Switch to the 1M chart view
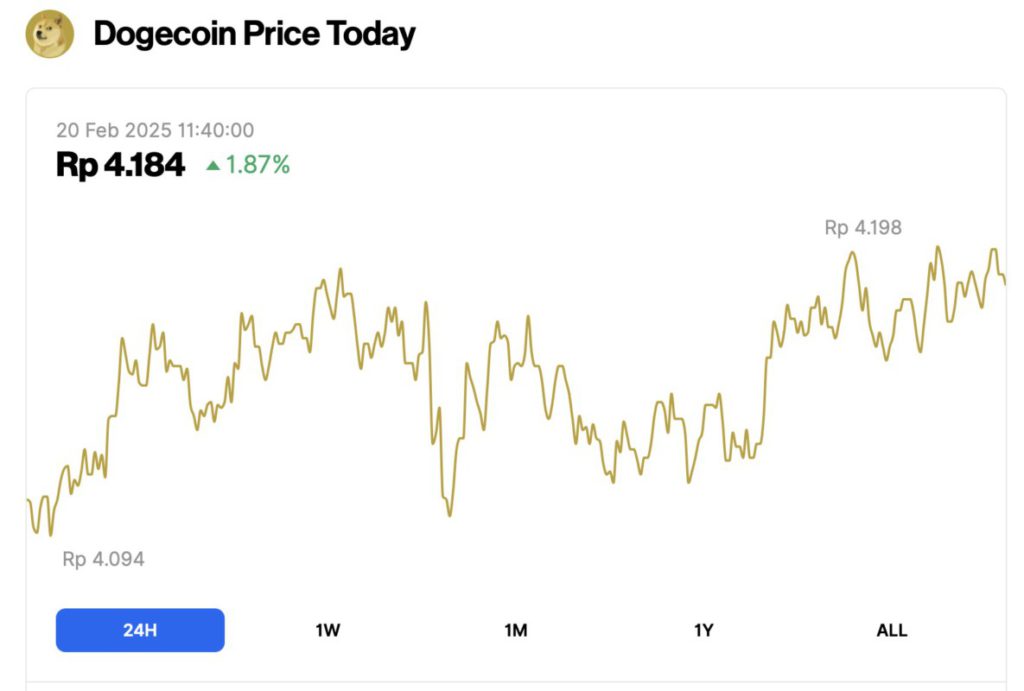Image resolution: width=1024 pixels, height=691 pixels. pos(516,630)
